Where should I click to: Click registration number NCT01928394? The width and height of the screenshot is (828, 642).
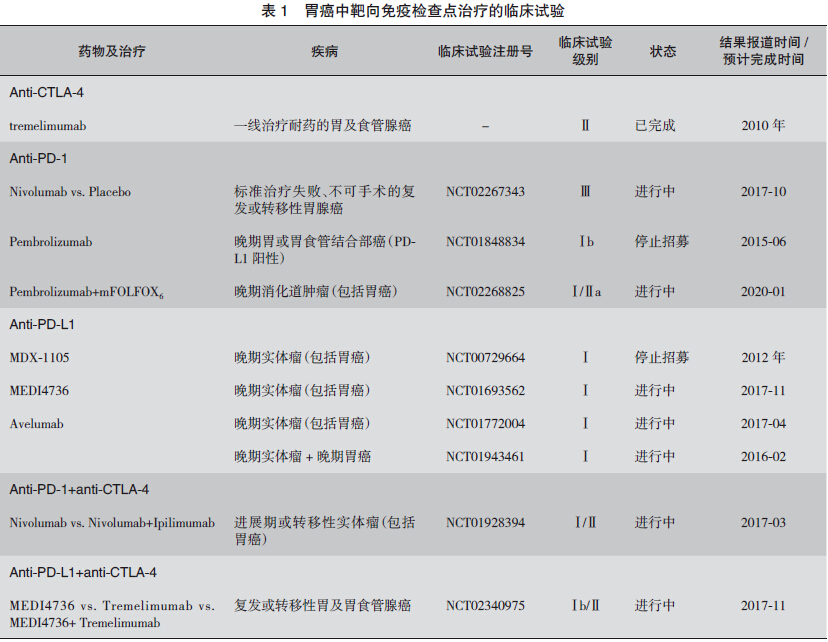pos(485,523)
